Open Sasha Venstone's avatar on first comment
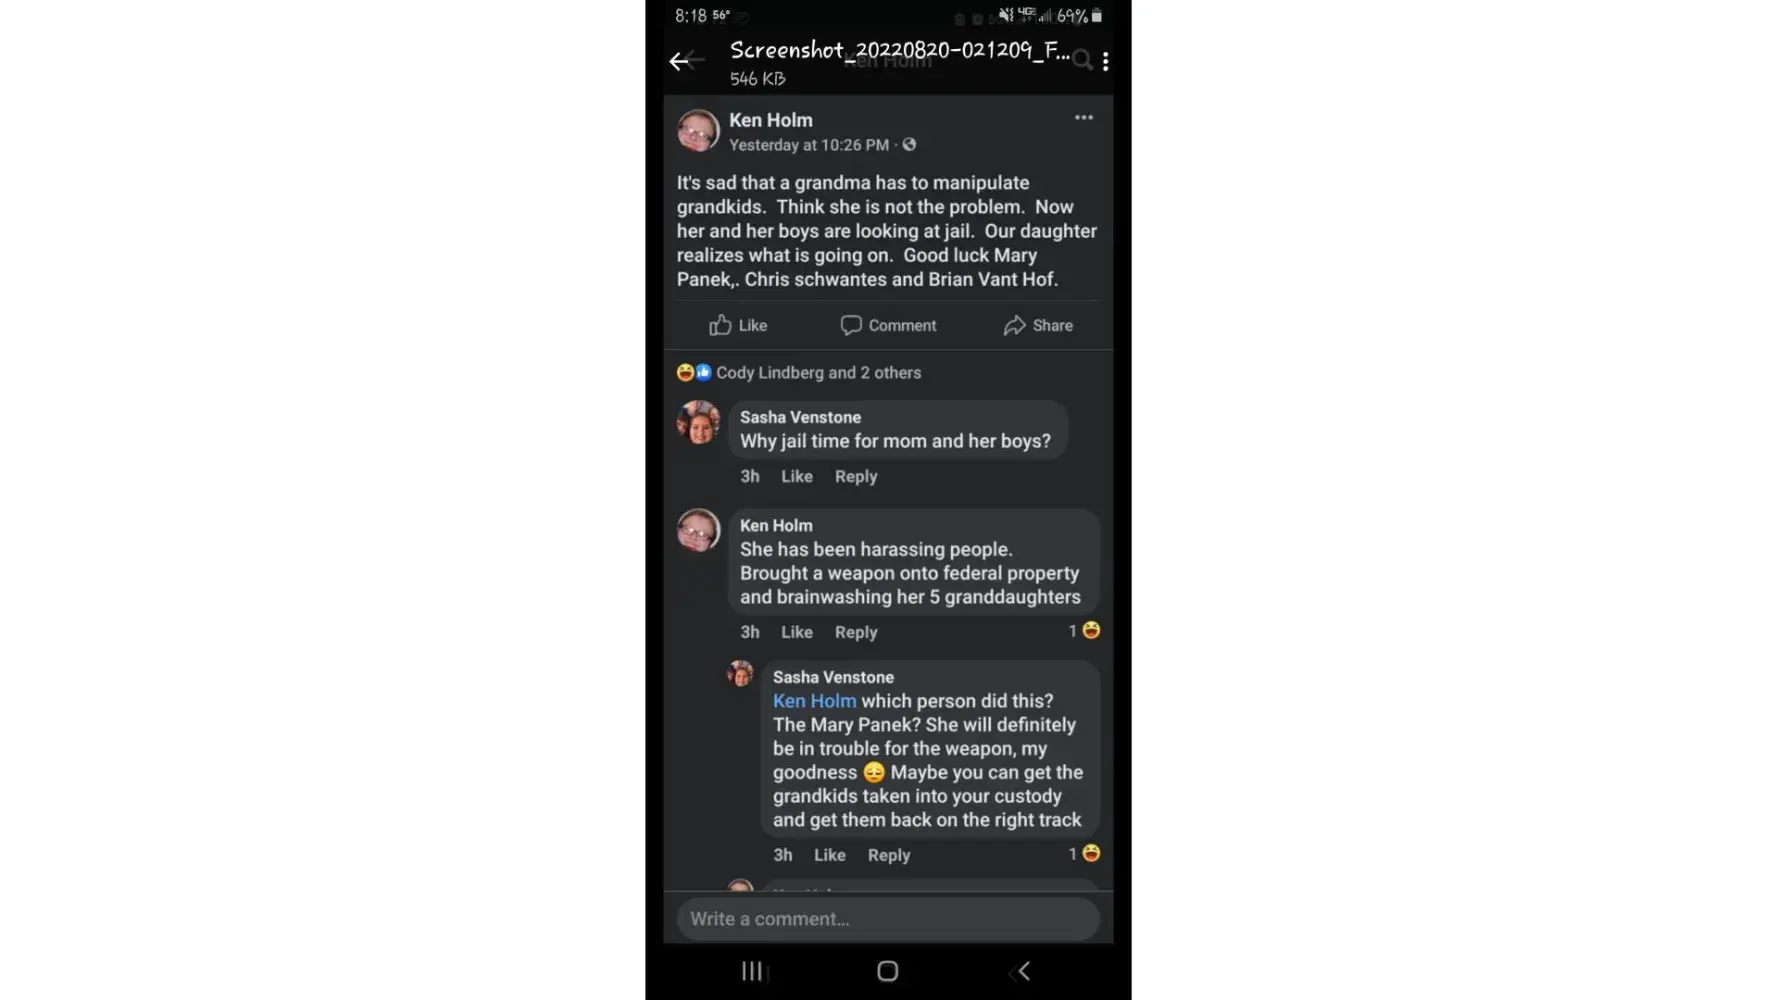Image resolution: width=1778 pixels, height=1000 pixels. (x=698, y=423)
